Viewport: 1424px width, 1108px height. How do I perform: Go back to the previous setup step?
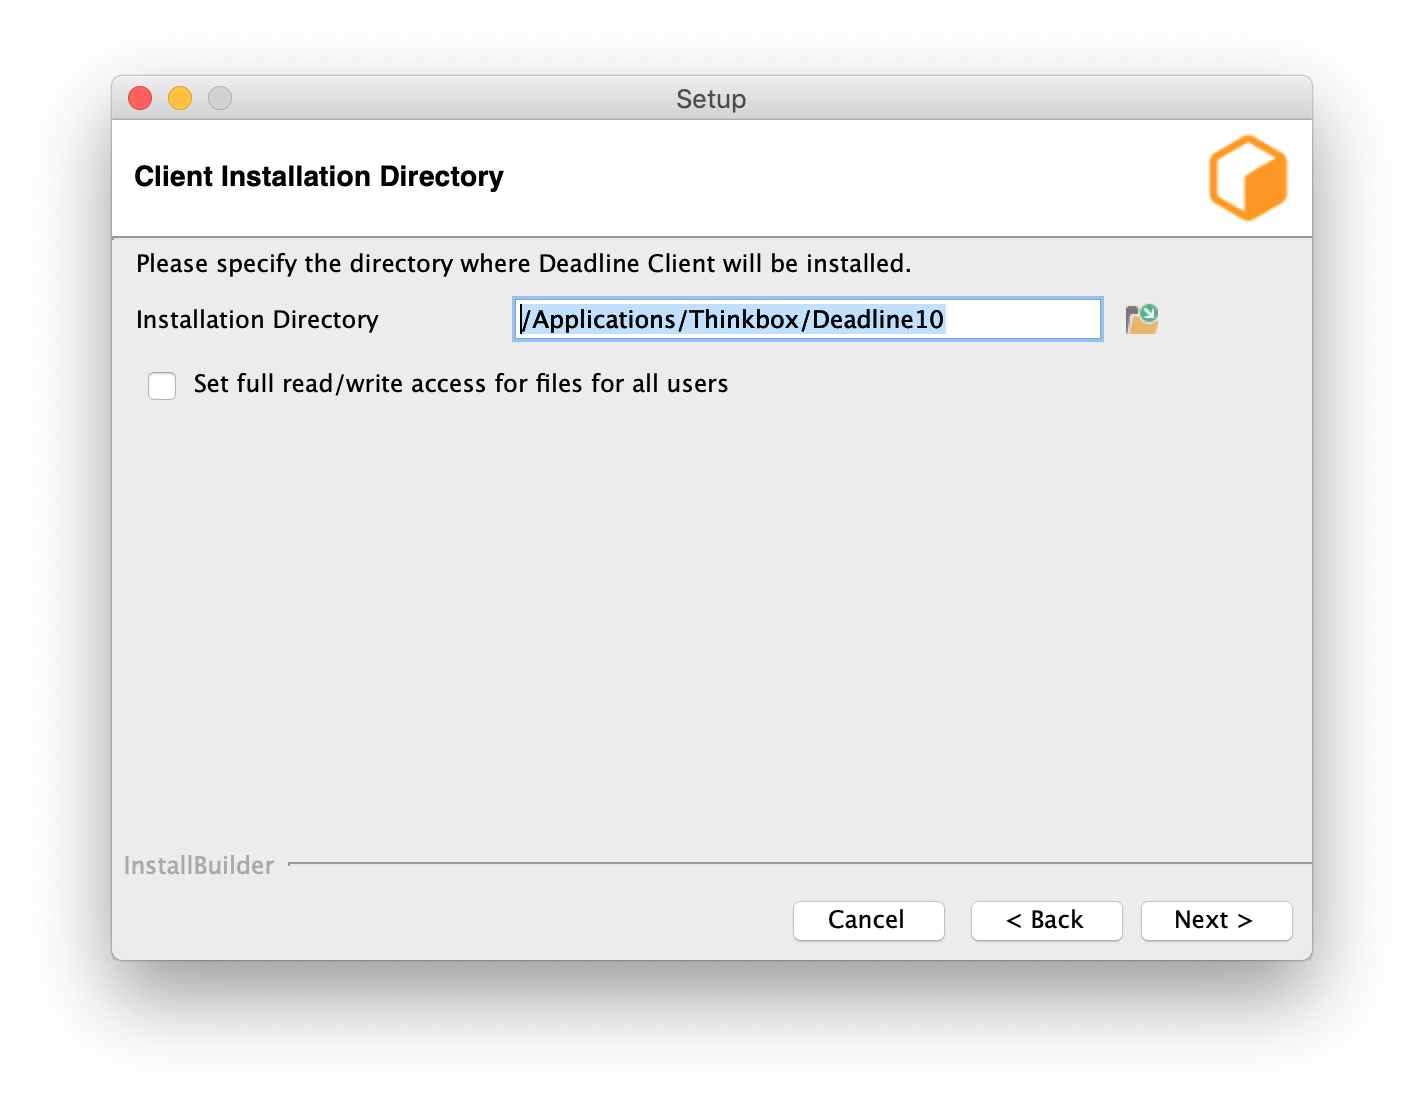(x=1046, y=920)
